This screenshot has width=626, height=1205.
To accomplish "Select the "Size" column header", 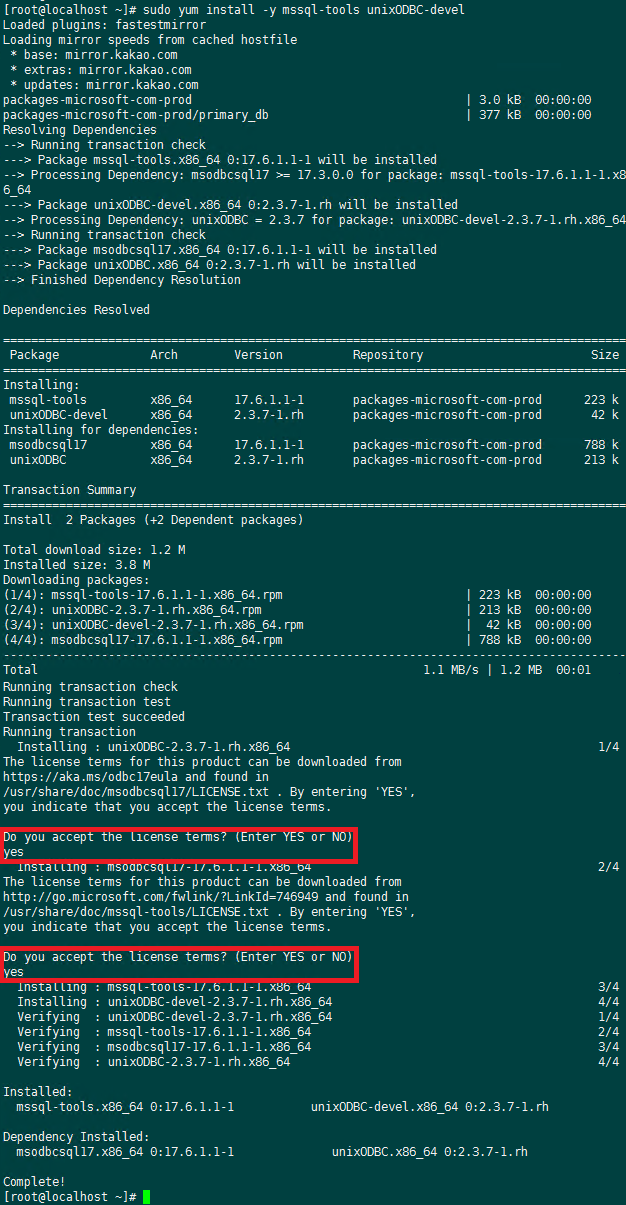I will (x=604, y=355).
